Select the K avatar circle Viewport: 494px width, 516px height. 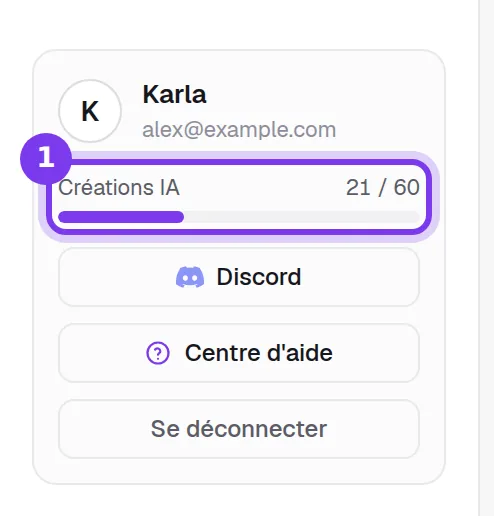point(90,111)
